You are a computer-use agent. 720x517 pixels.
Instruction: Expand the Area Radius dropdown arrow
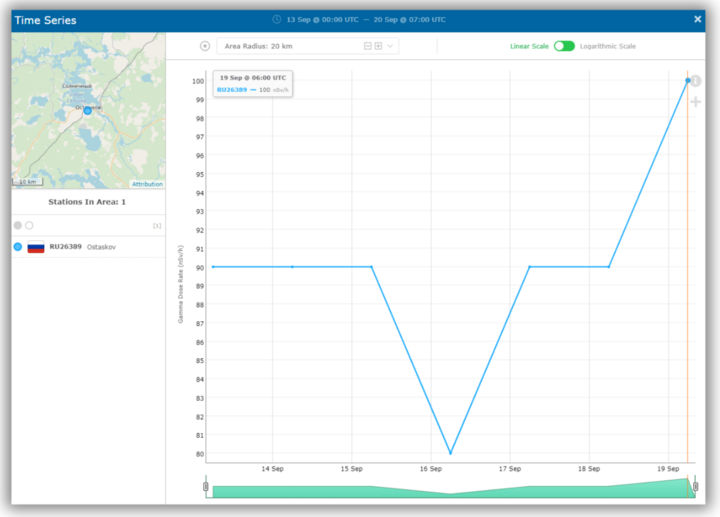pos(390,46)
